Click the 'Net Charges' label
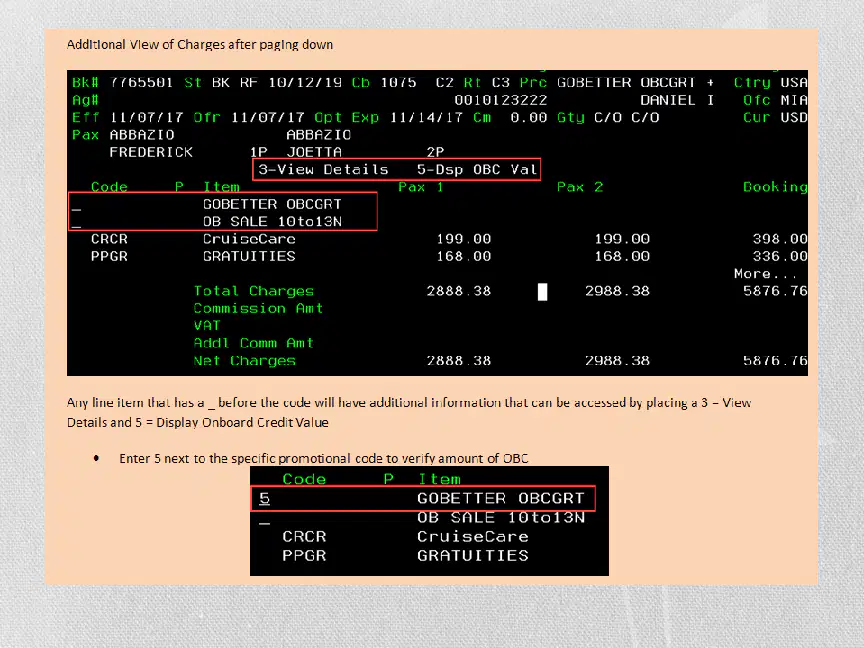Screen dimensions: 864x648 pos(245,361)
